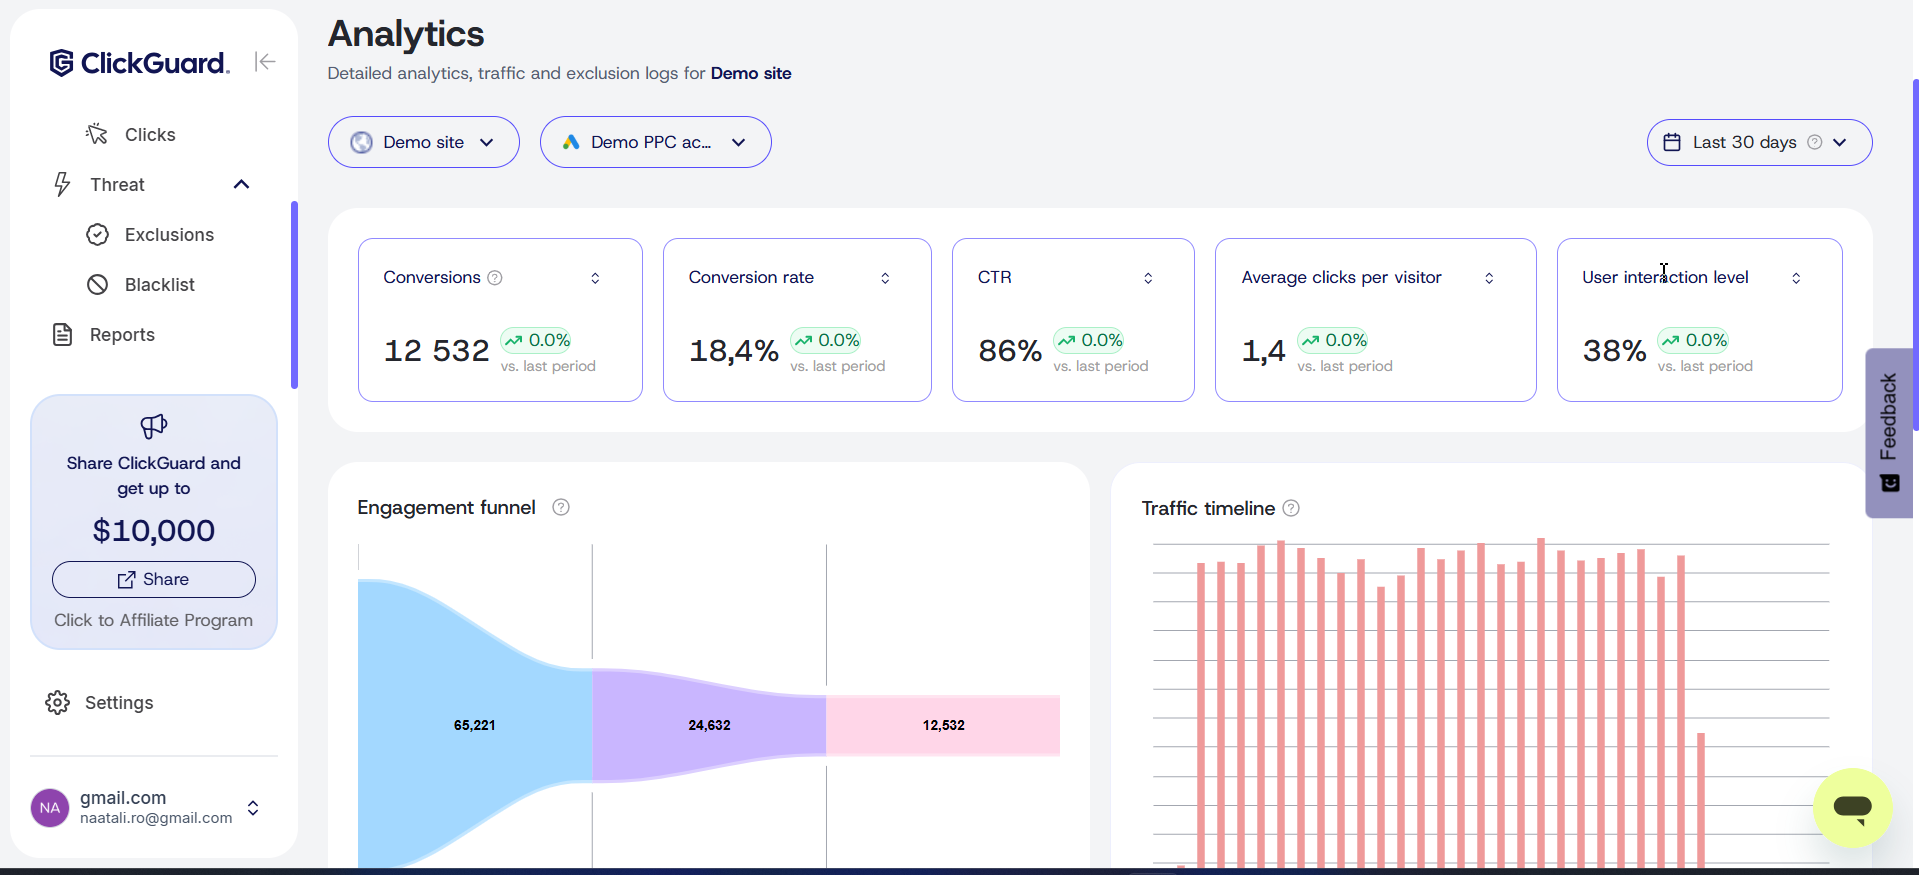Image resolution: width=1919 pixels, height=875 pixels.
Task: Click the Traffic timeline info icon
Action: click(1291, 508)
